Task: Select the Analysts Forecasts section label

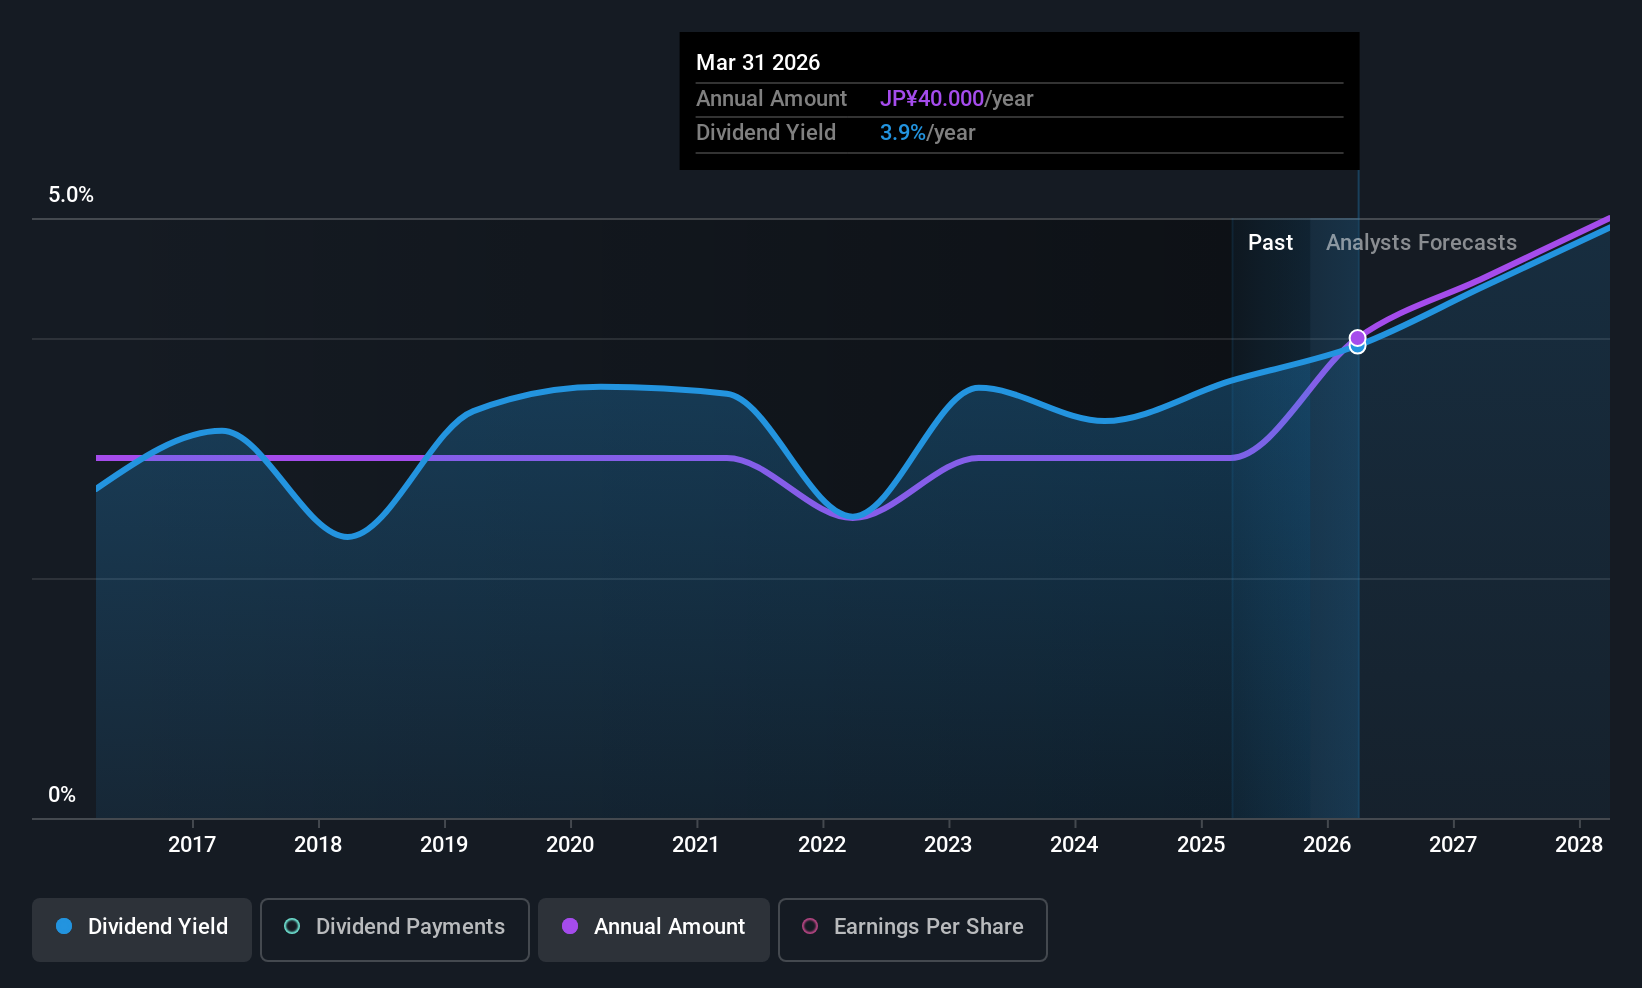Action: (x=1421, y=242)
